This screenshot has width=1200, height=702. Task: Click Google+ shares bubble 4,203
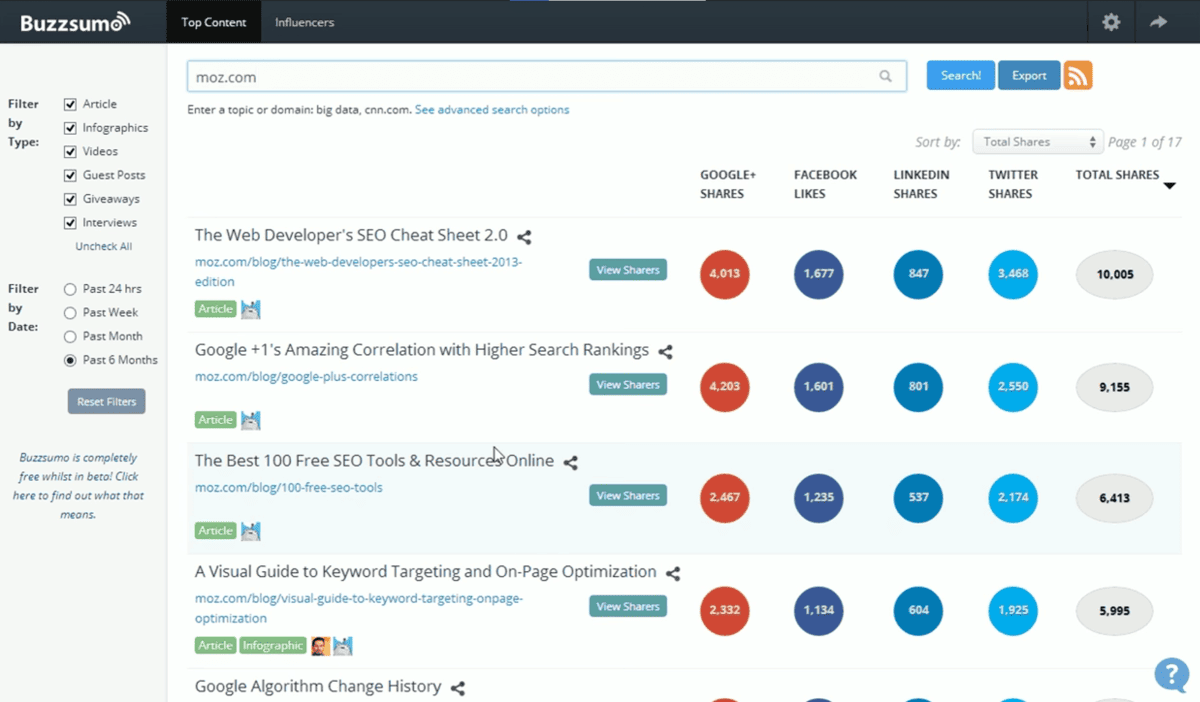pyautogui.click(x=725, y=387)
